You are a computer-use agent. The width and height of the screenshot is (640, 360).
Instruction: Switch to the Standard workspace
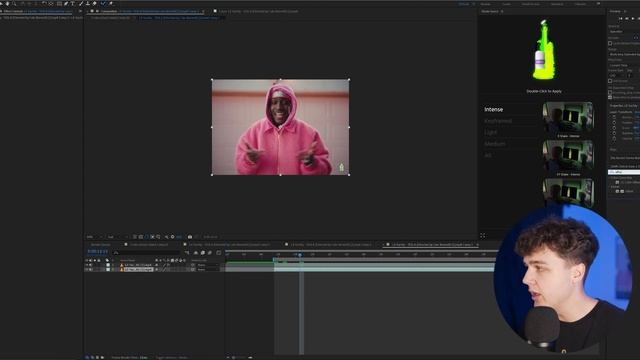(557, 4)
